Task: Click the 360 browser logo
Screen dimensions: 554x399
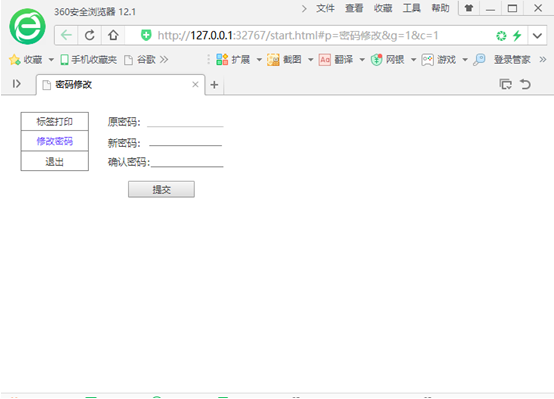Action: [27, 27]
